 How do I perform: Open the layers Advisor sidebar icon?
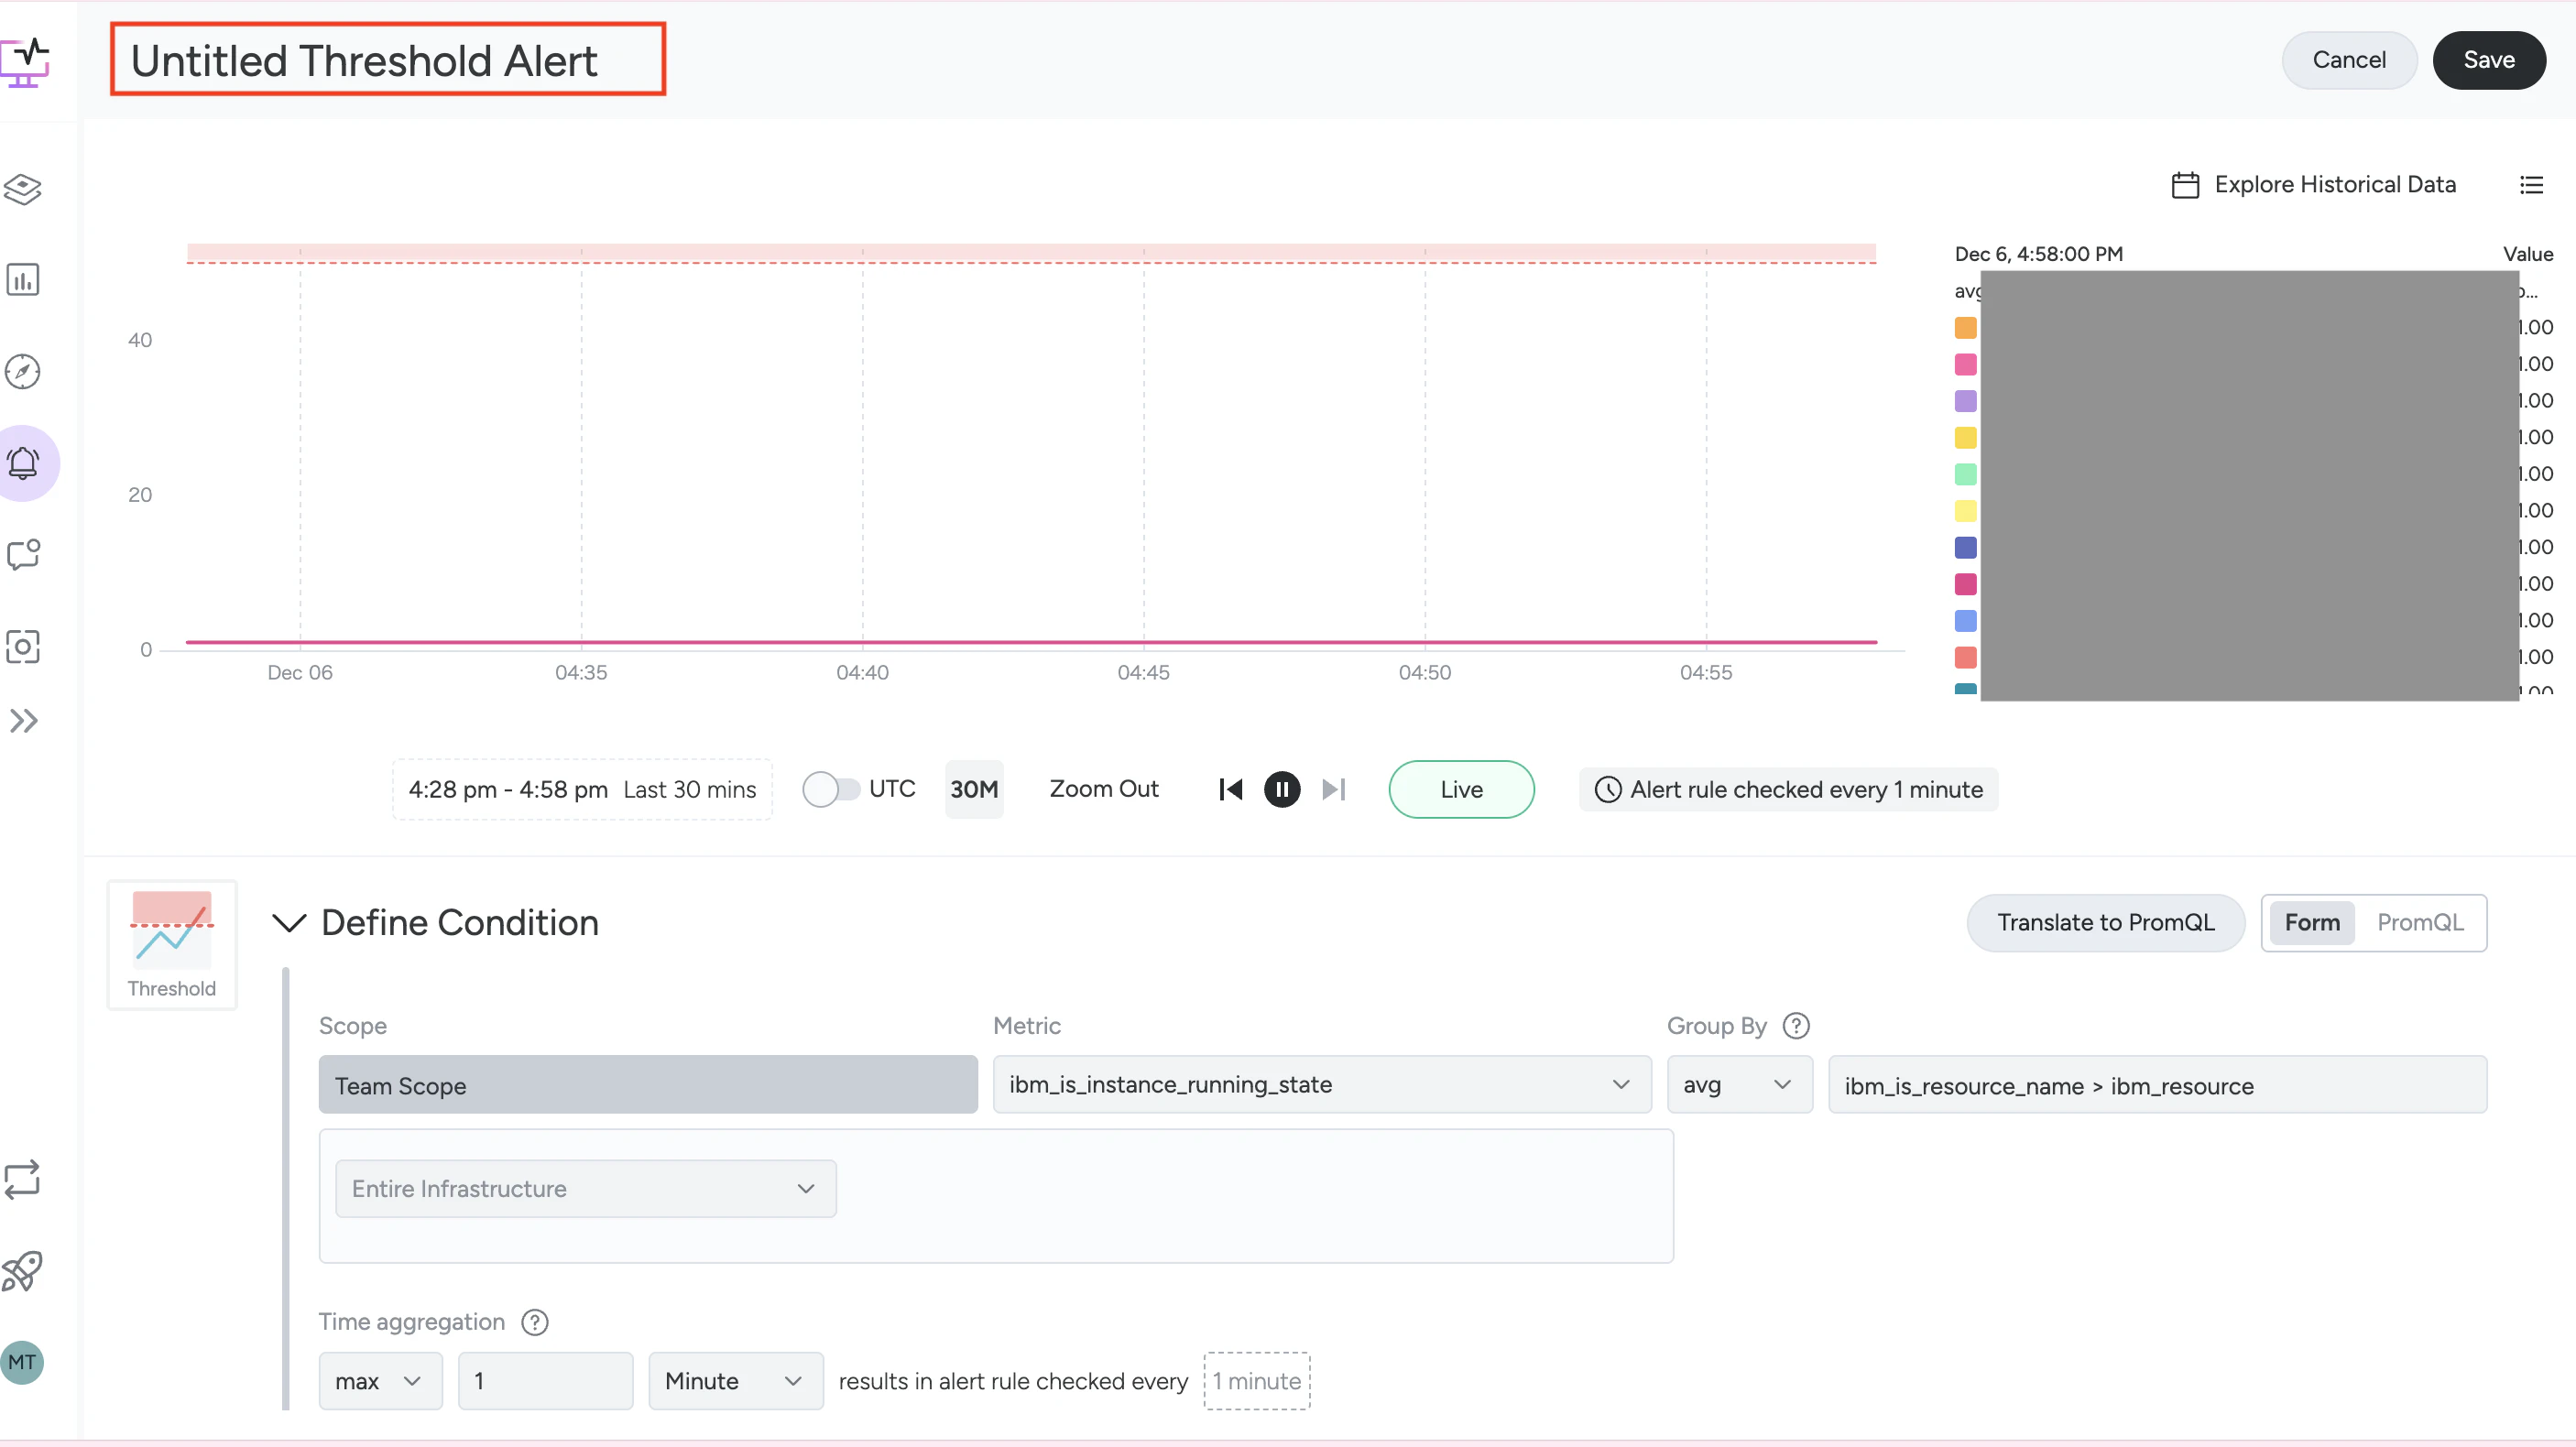[x=23, y=188]
